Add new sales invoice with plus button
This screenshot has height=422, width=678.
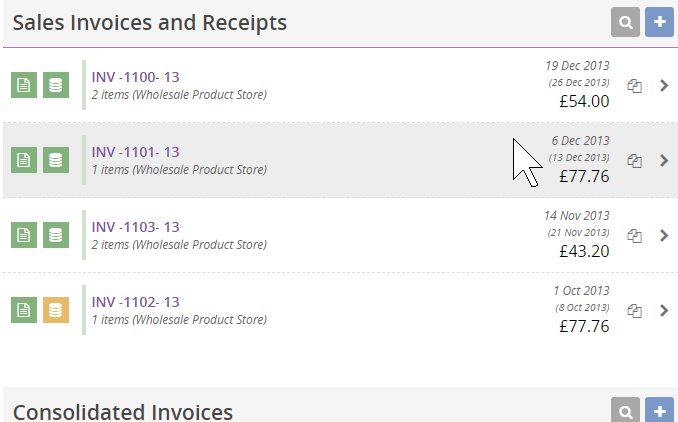pos(659,22)
